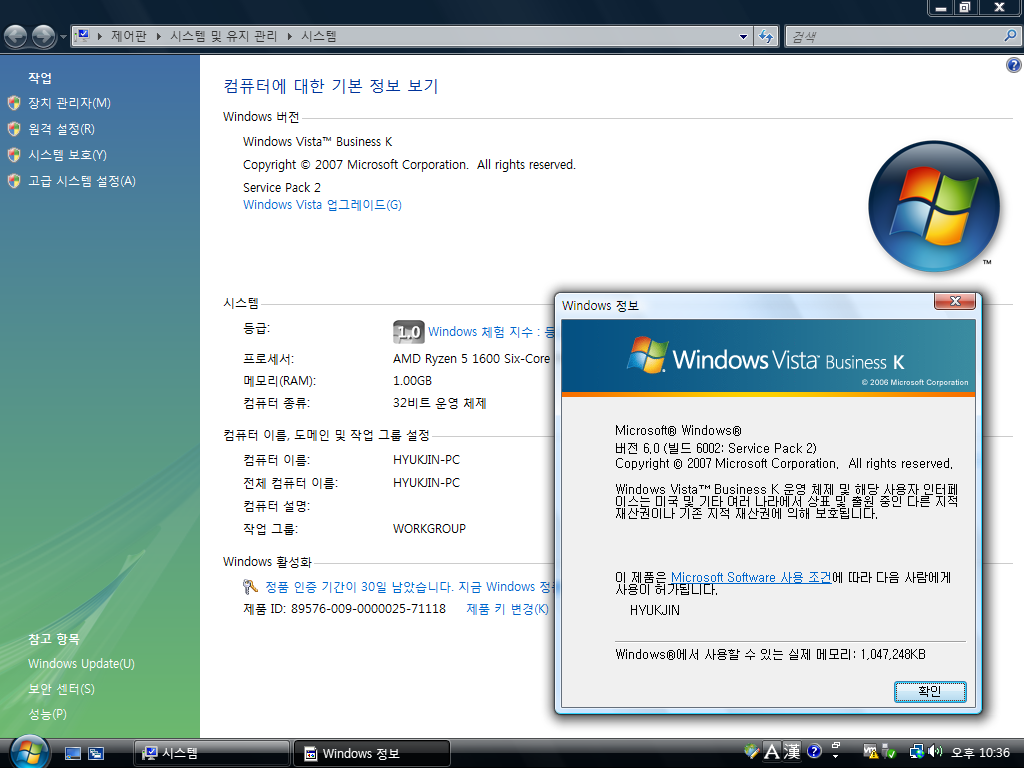
Task: Open the Windows 체험 지수 link
Action: pos(491,332)
